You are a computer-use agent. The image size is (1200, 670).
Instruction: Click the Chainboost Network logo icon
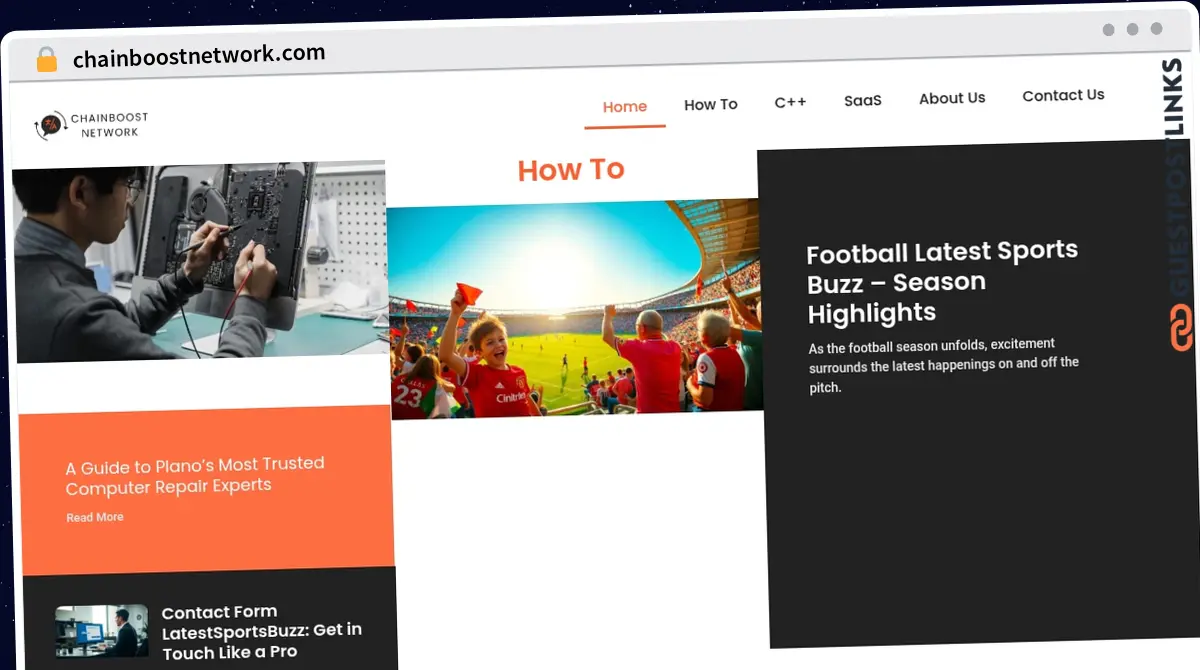coord(48,126)
